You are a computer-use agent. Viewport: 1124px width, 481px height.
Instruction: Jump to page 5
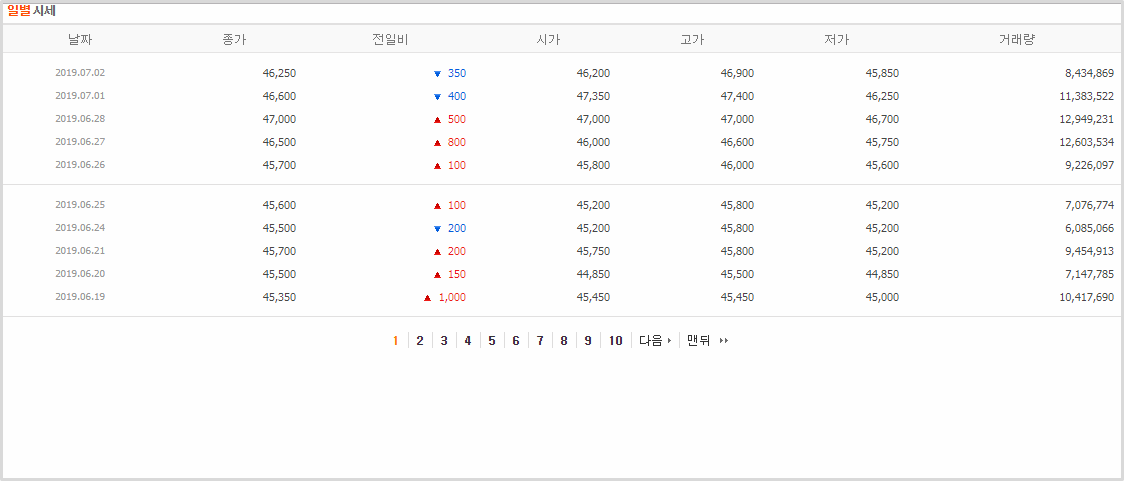tap(492, 340)
